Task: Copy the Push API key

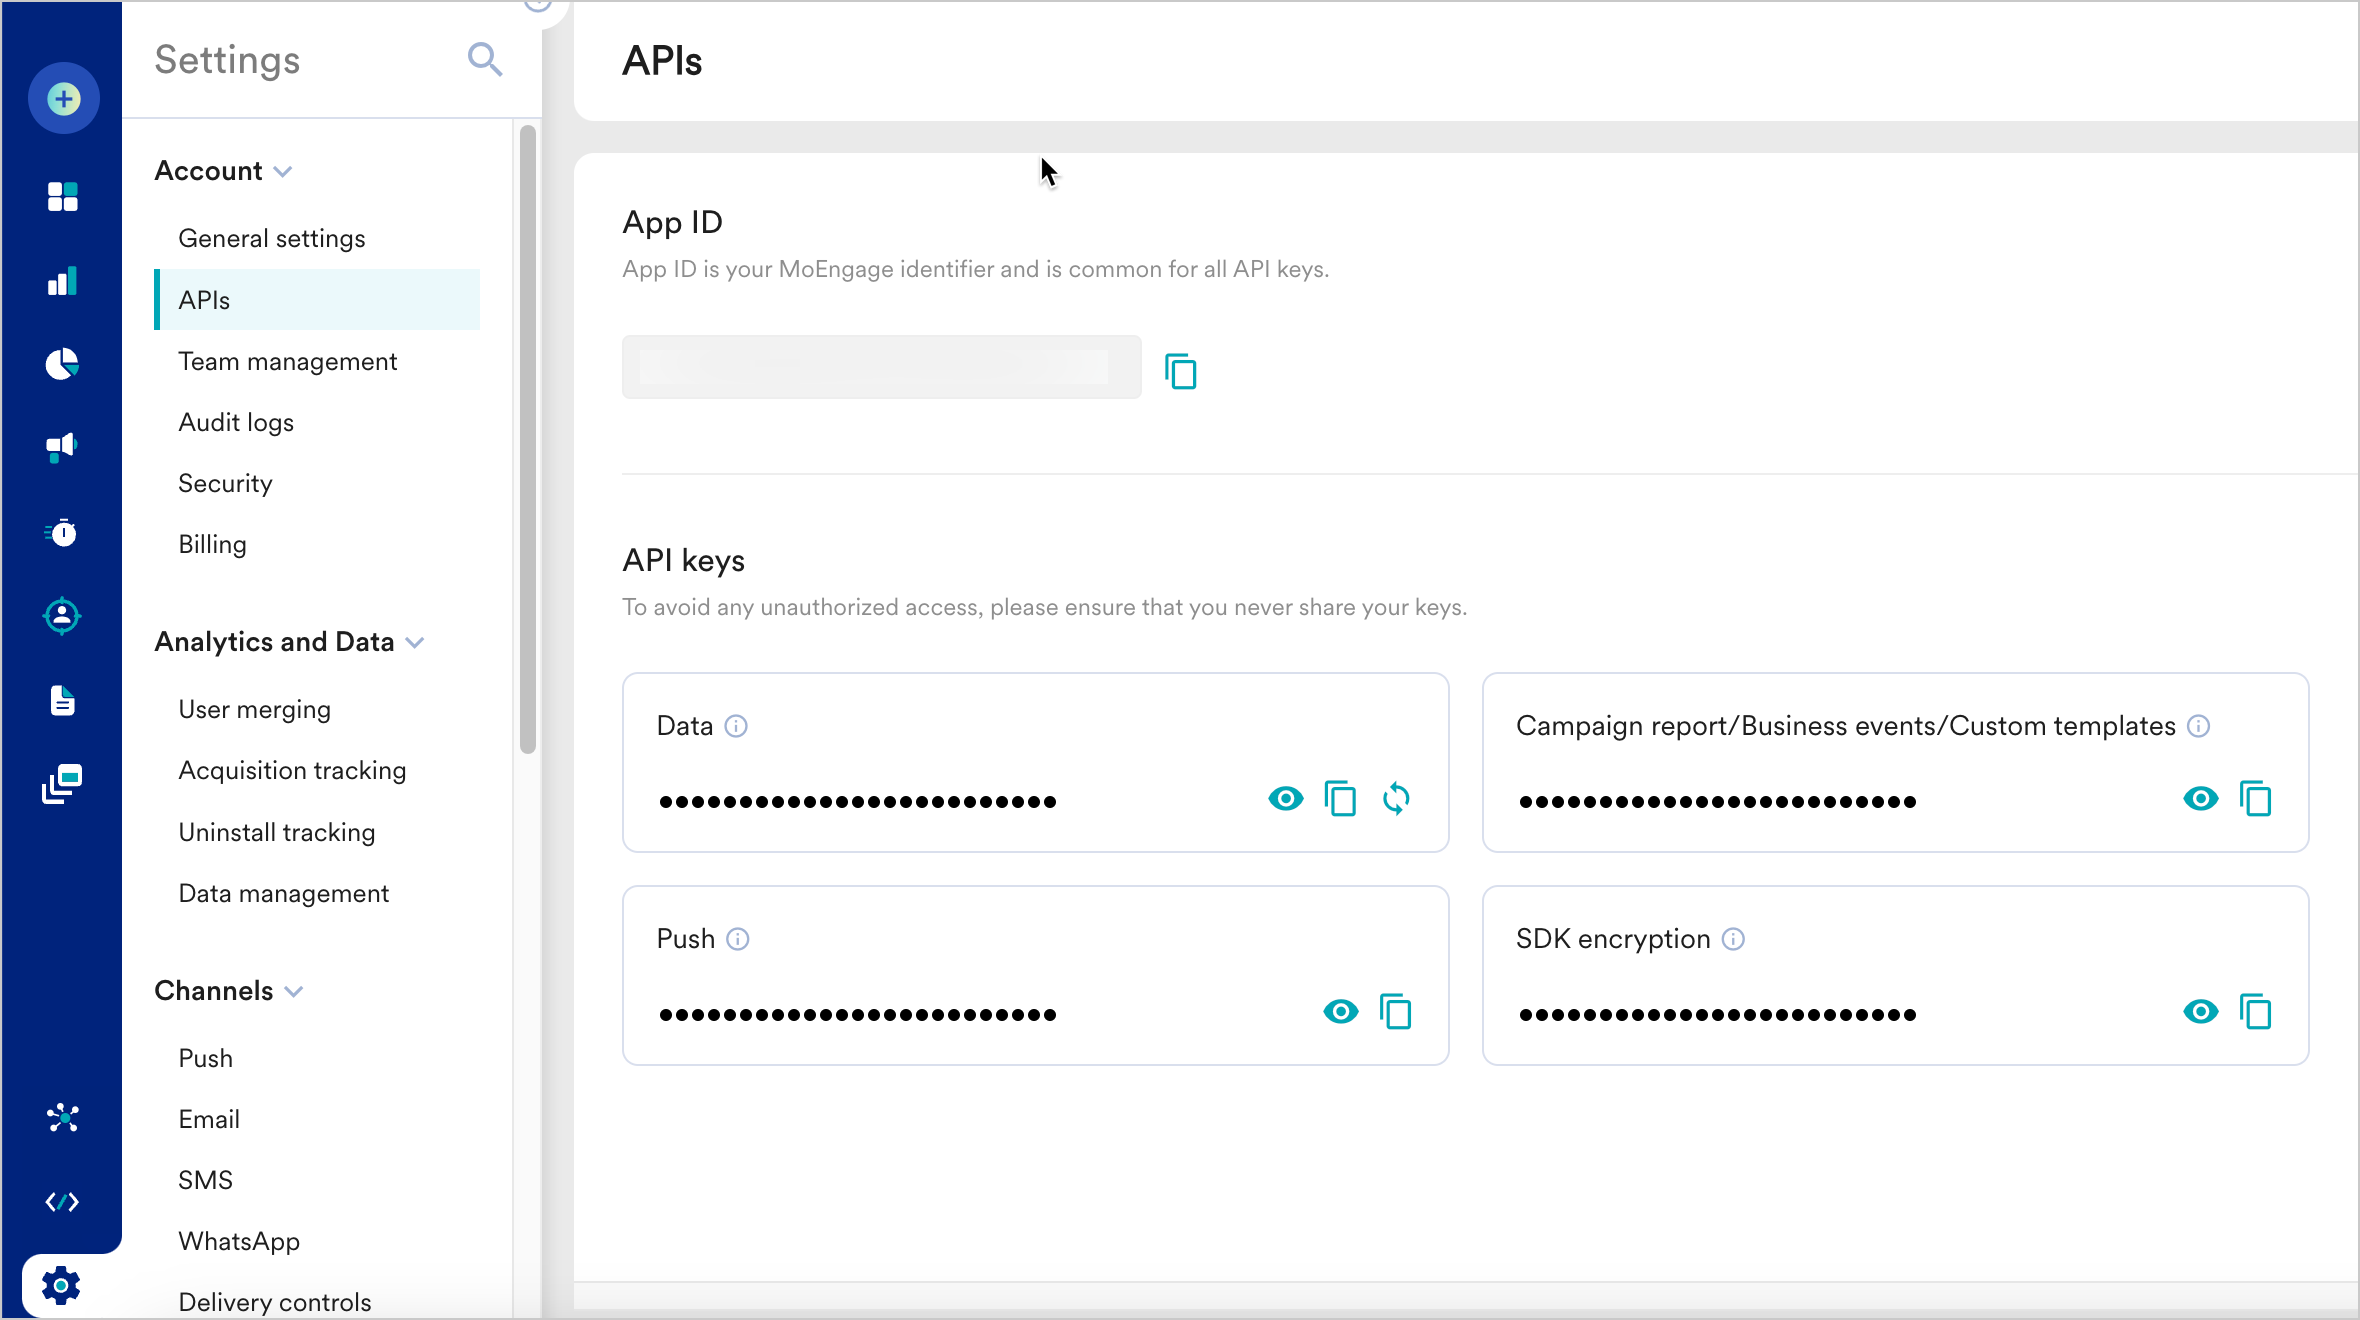Action: [x=1396, y=1012]
